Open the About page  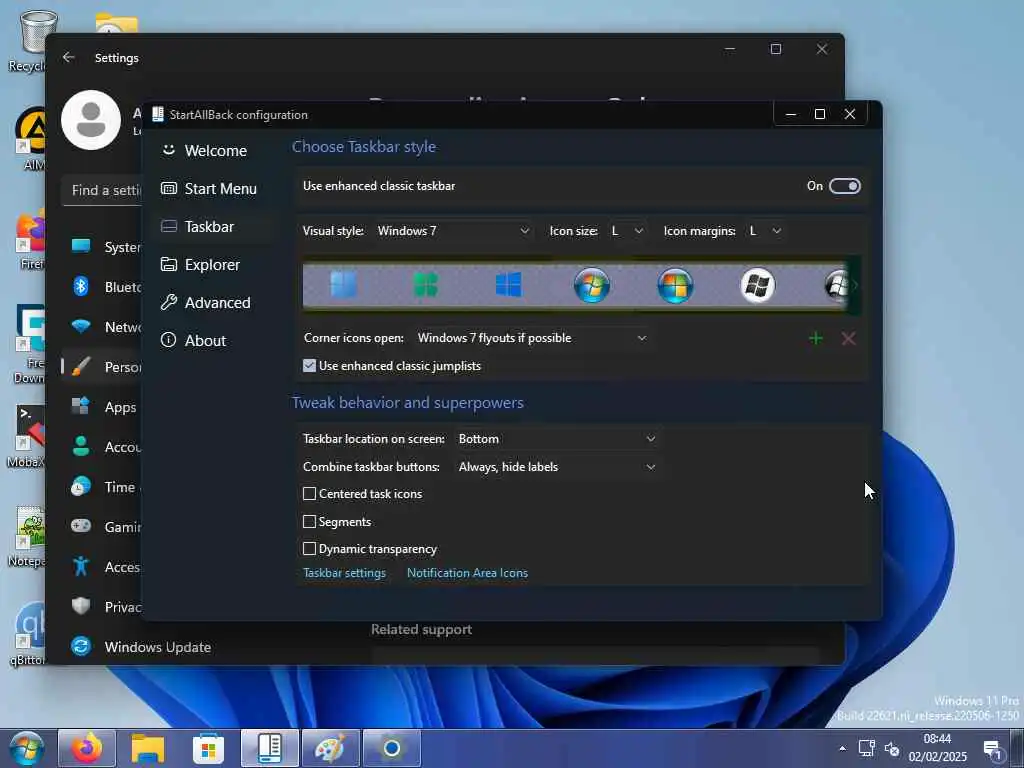[x=215, y=340]
